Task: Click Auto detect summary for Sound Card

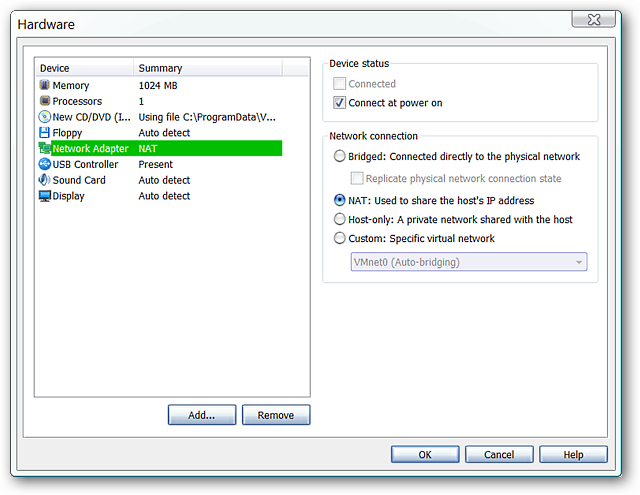Action: click(x=164, y=180)
